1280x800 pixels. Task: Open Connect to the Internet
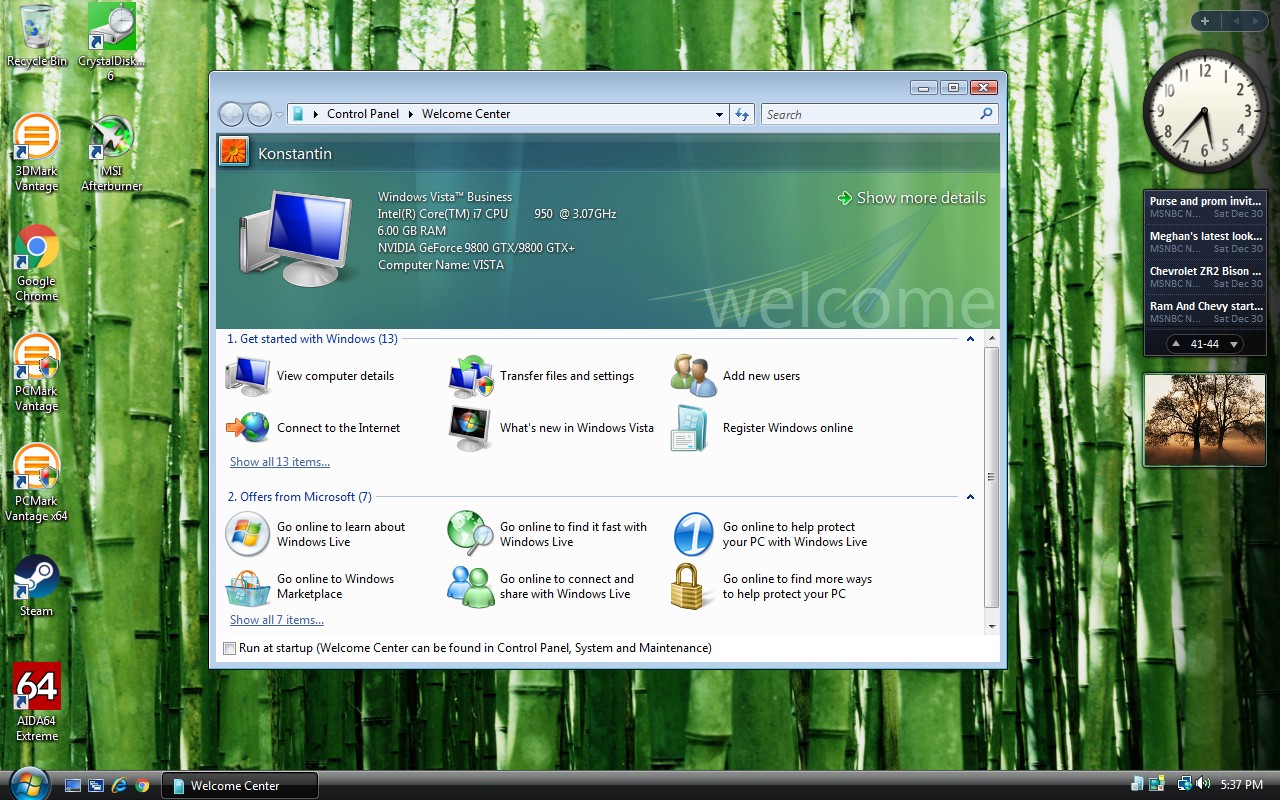click(x=313, y=428)
